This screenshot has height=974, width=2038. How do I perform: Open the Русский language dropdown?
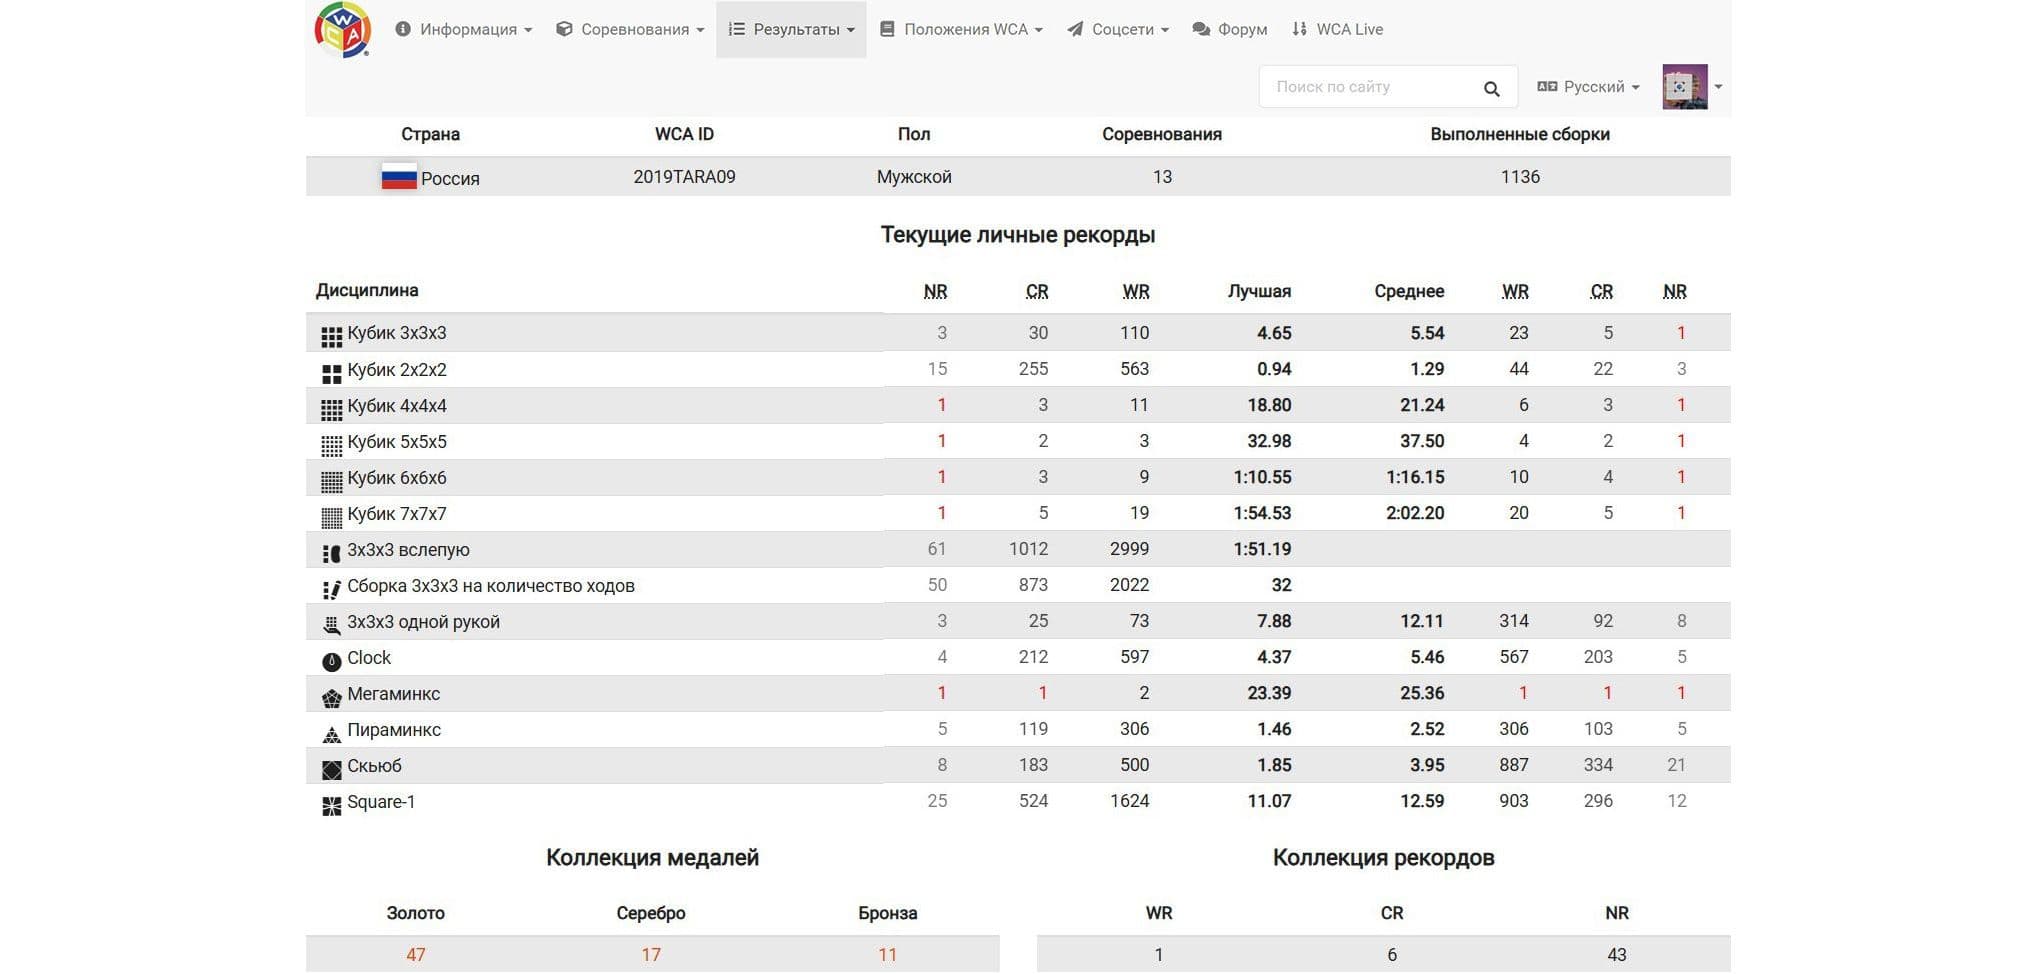click(x=1588, y=87)
